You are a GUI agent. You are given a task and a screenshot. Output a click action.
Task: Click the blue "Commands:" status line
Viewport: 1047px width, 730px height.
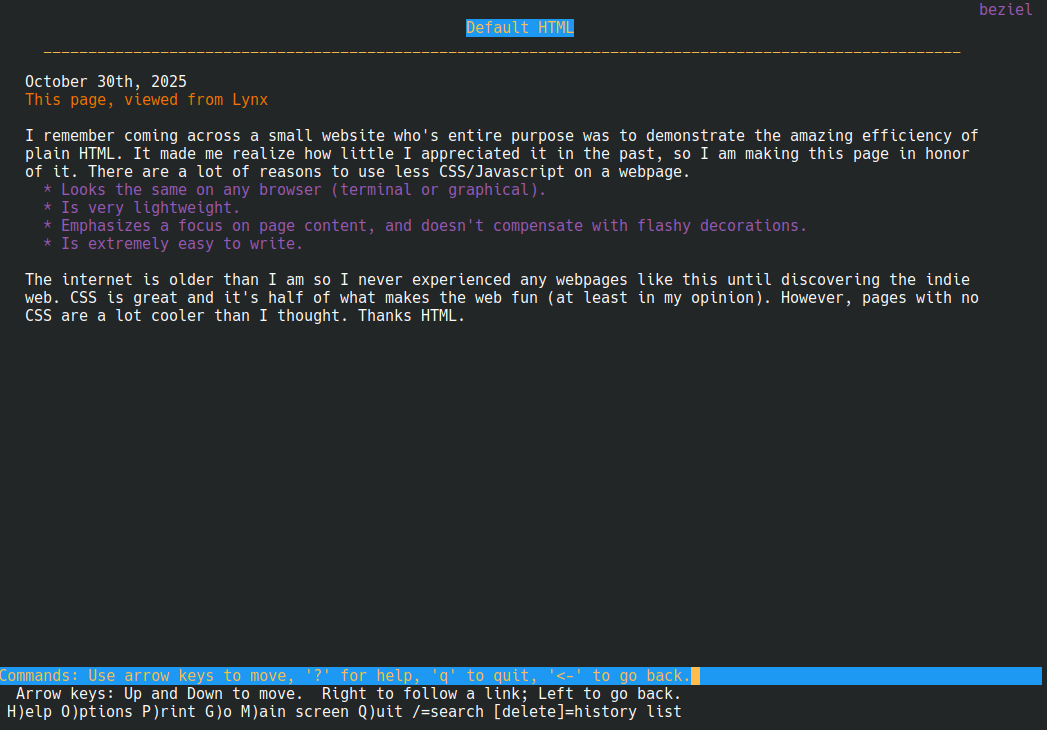pyautogui.click(x=345, y=676)
